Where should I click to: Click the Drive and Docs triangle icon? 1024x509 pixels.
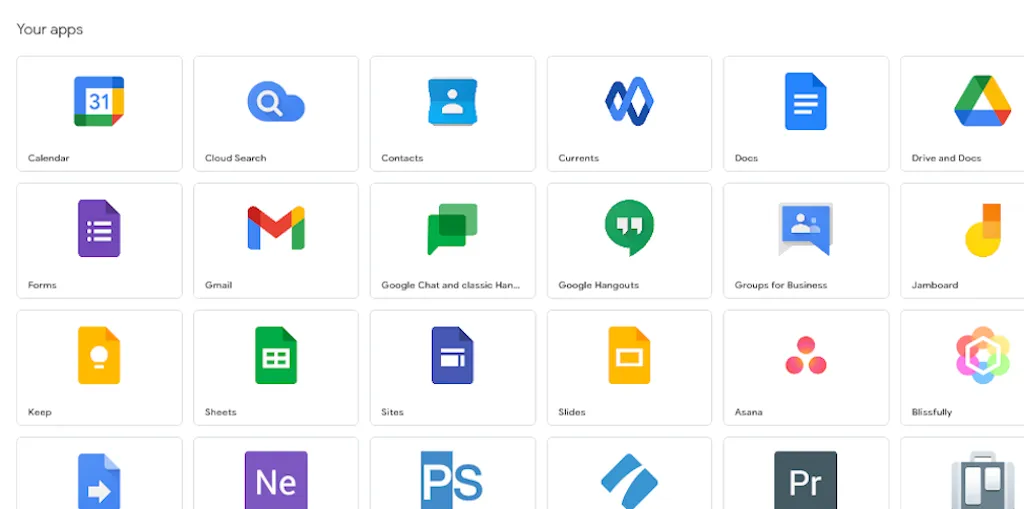982,101
